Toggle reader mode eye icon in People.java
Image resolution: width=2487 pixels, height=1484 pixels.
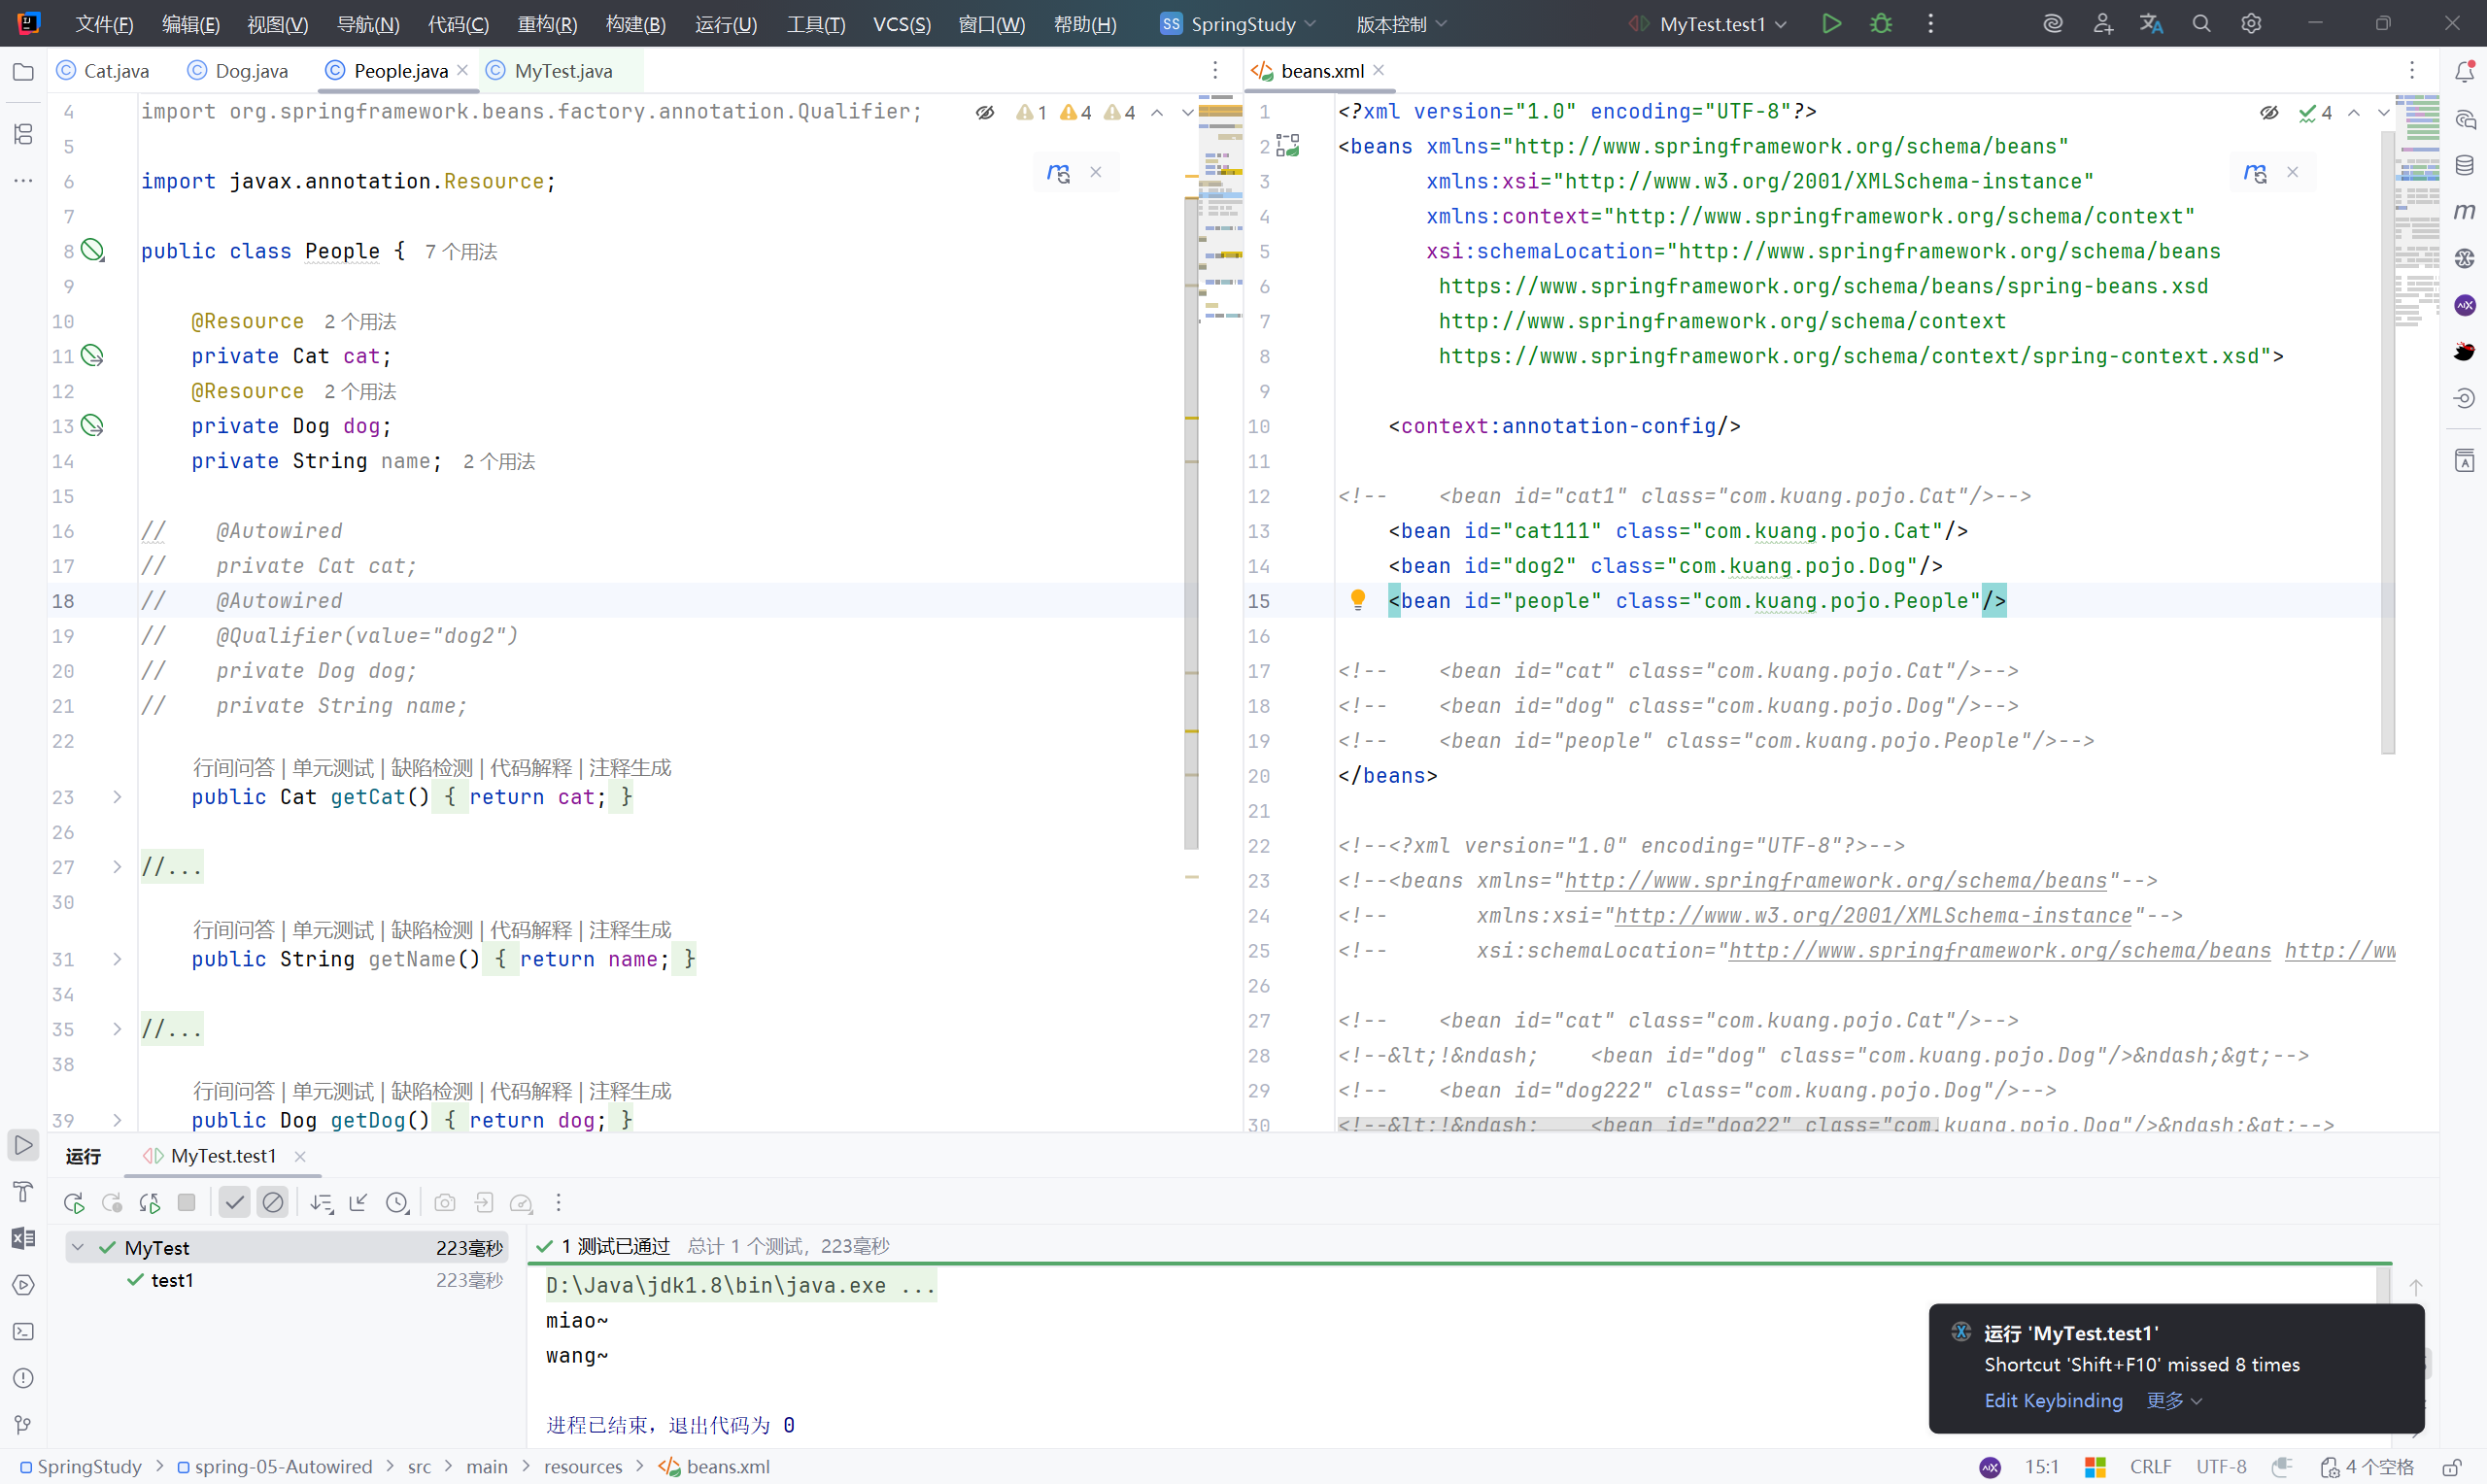[x=985, y=113]
